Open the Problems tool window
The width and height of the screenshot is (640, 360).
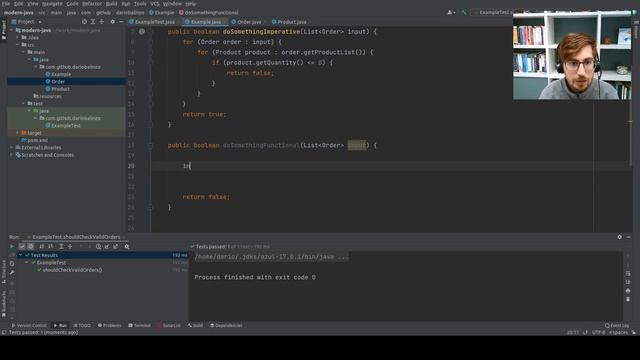109,326
